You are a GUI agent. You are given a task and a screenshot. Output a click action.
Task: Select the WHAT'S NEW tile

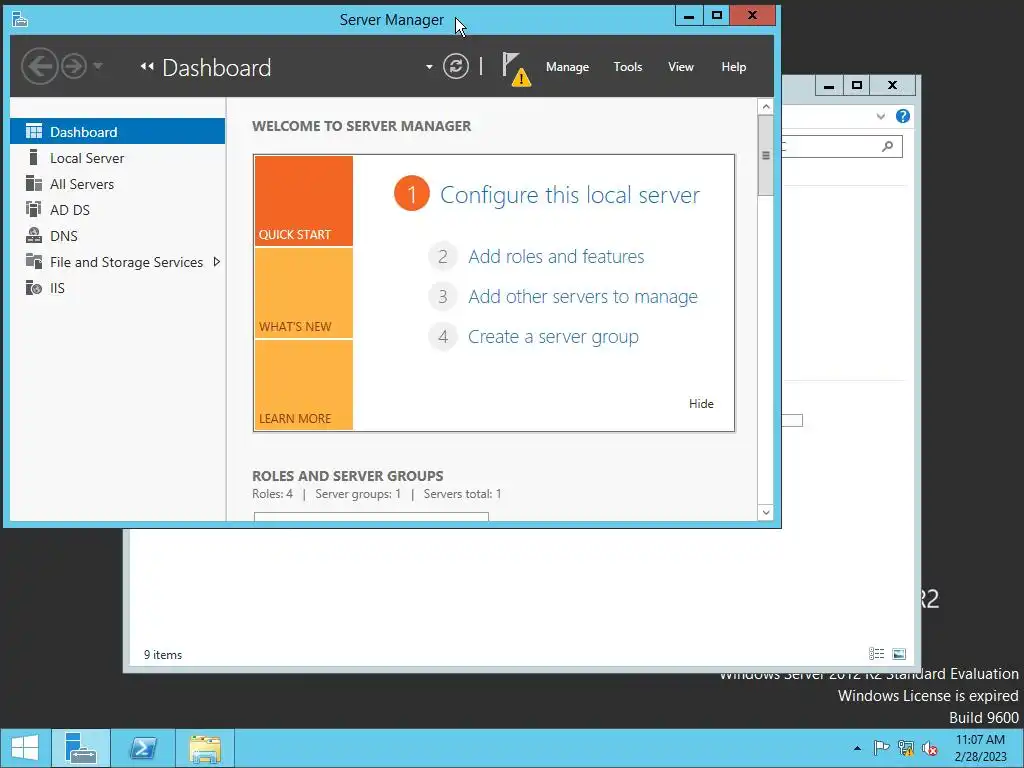(x=304, y=293)
